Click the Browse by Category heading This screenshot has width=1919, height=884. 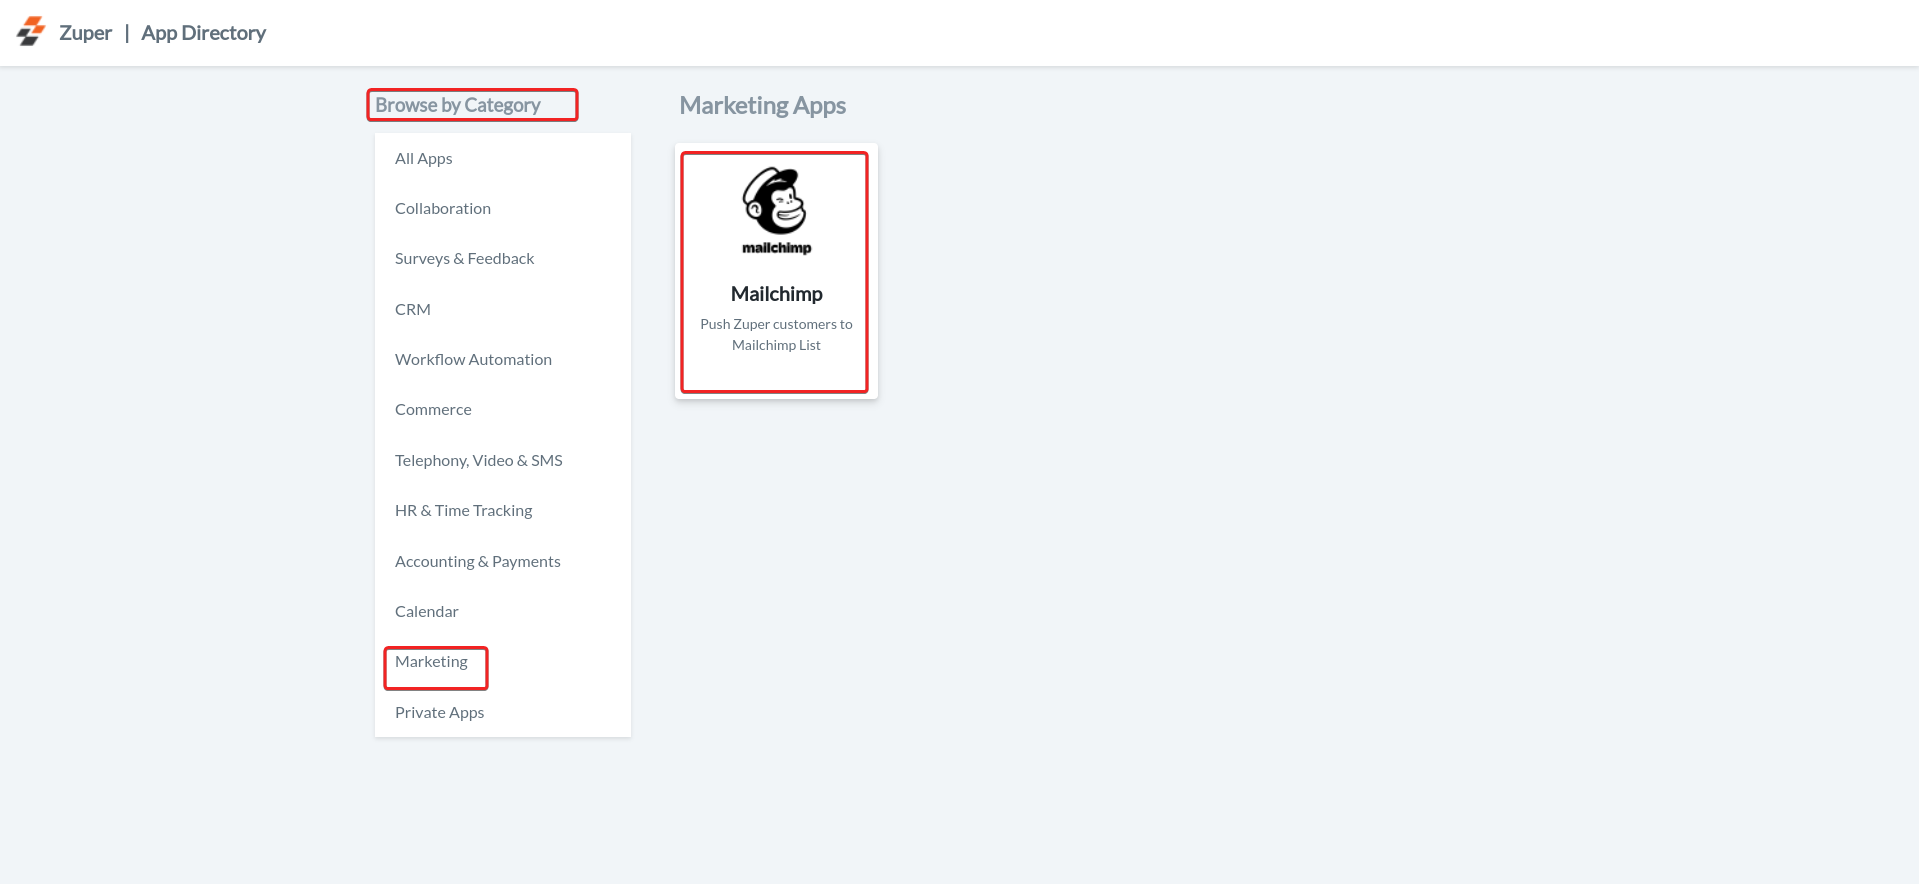458,105
